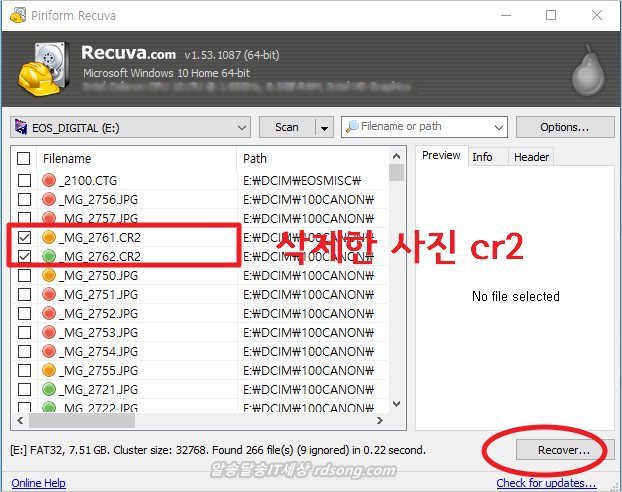Click the E:₩DCIM₩EOSMISC₩ path cell
622x492 pixels.
pyautogui.click(x=302, y=181)
